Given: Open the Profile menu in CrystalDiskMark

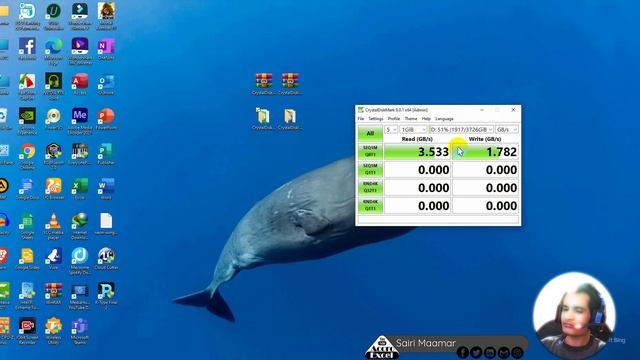Looking at the screenshot, I should click(x=394, y=119).
